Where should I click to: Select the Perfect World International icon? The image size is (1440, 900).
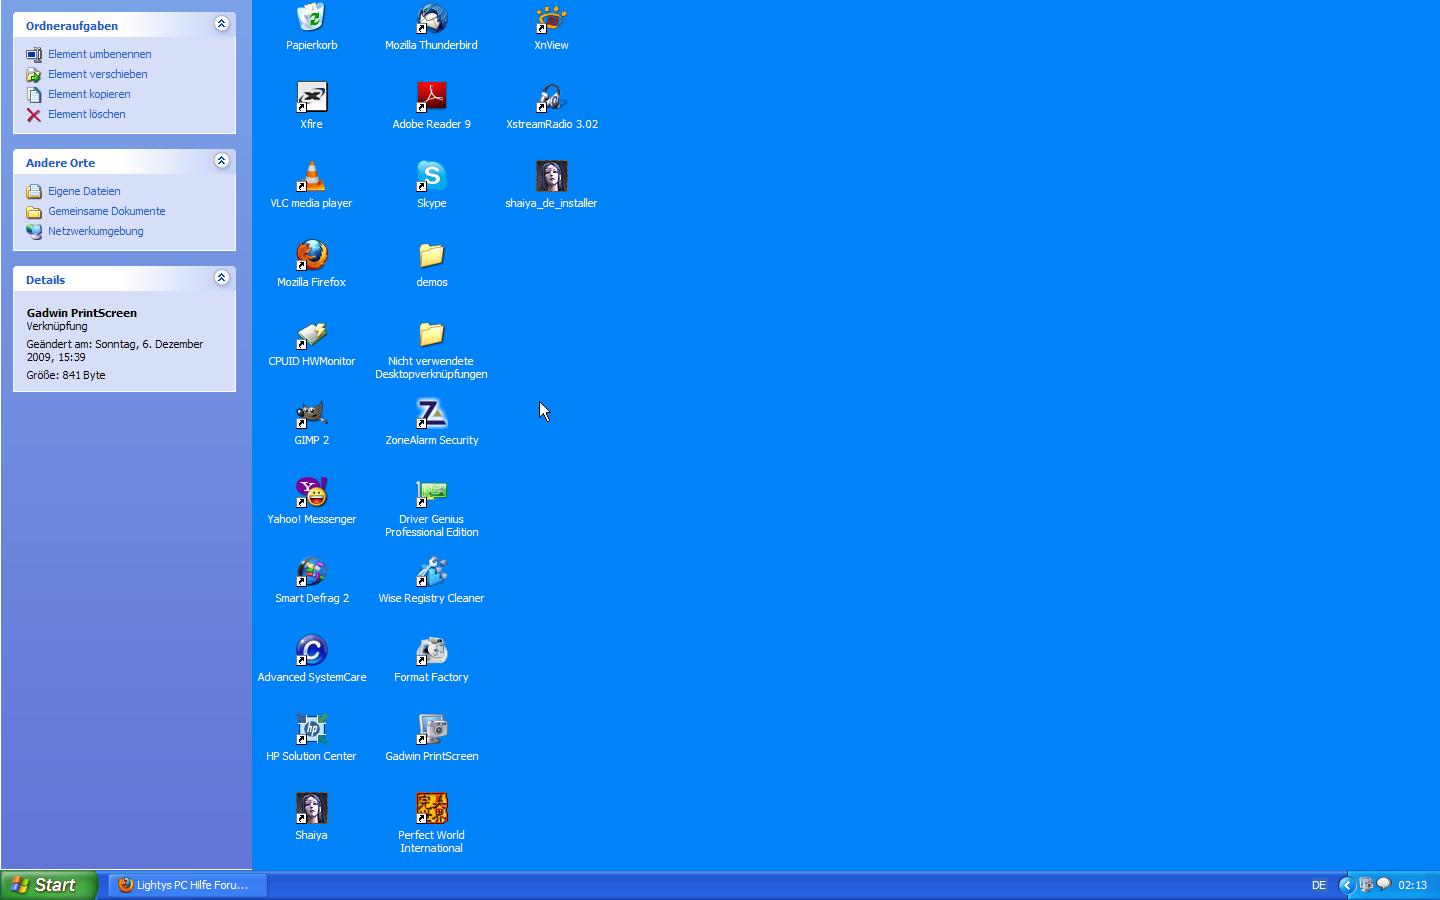pyautogui.click(x=431, y=808)
